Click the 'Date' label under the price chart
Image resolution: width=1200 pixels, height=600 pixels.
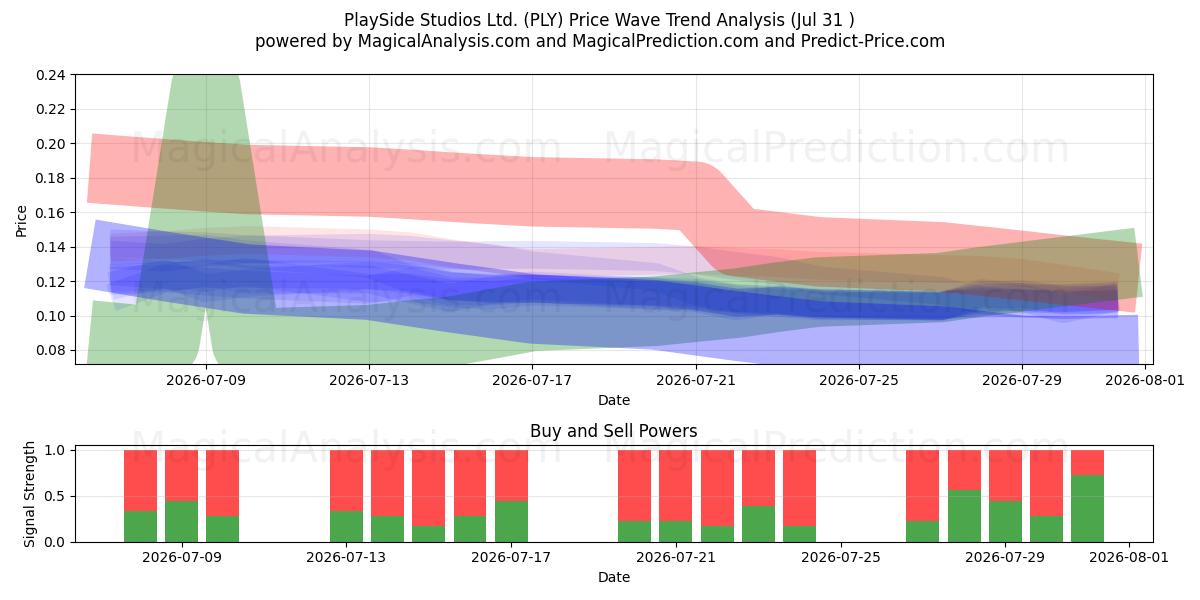point(614,400)
